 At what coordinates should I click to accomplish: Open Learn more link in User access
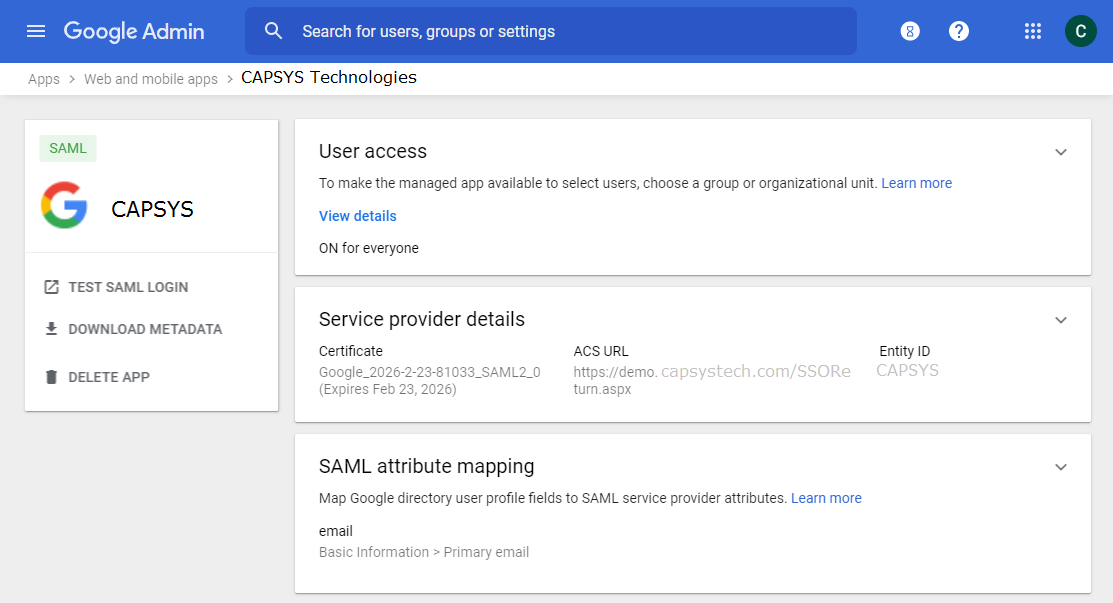(916, 183)
